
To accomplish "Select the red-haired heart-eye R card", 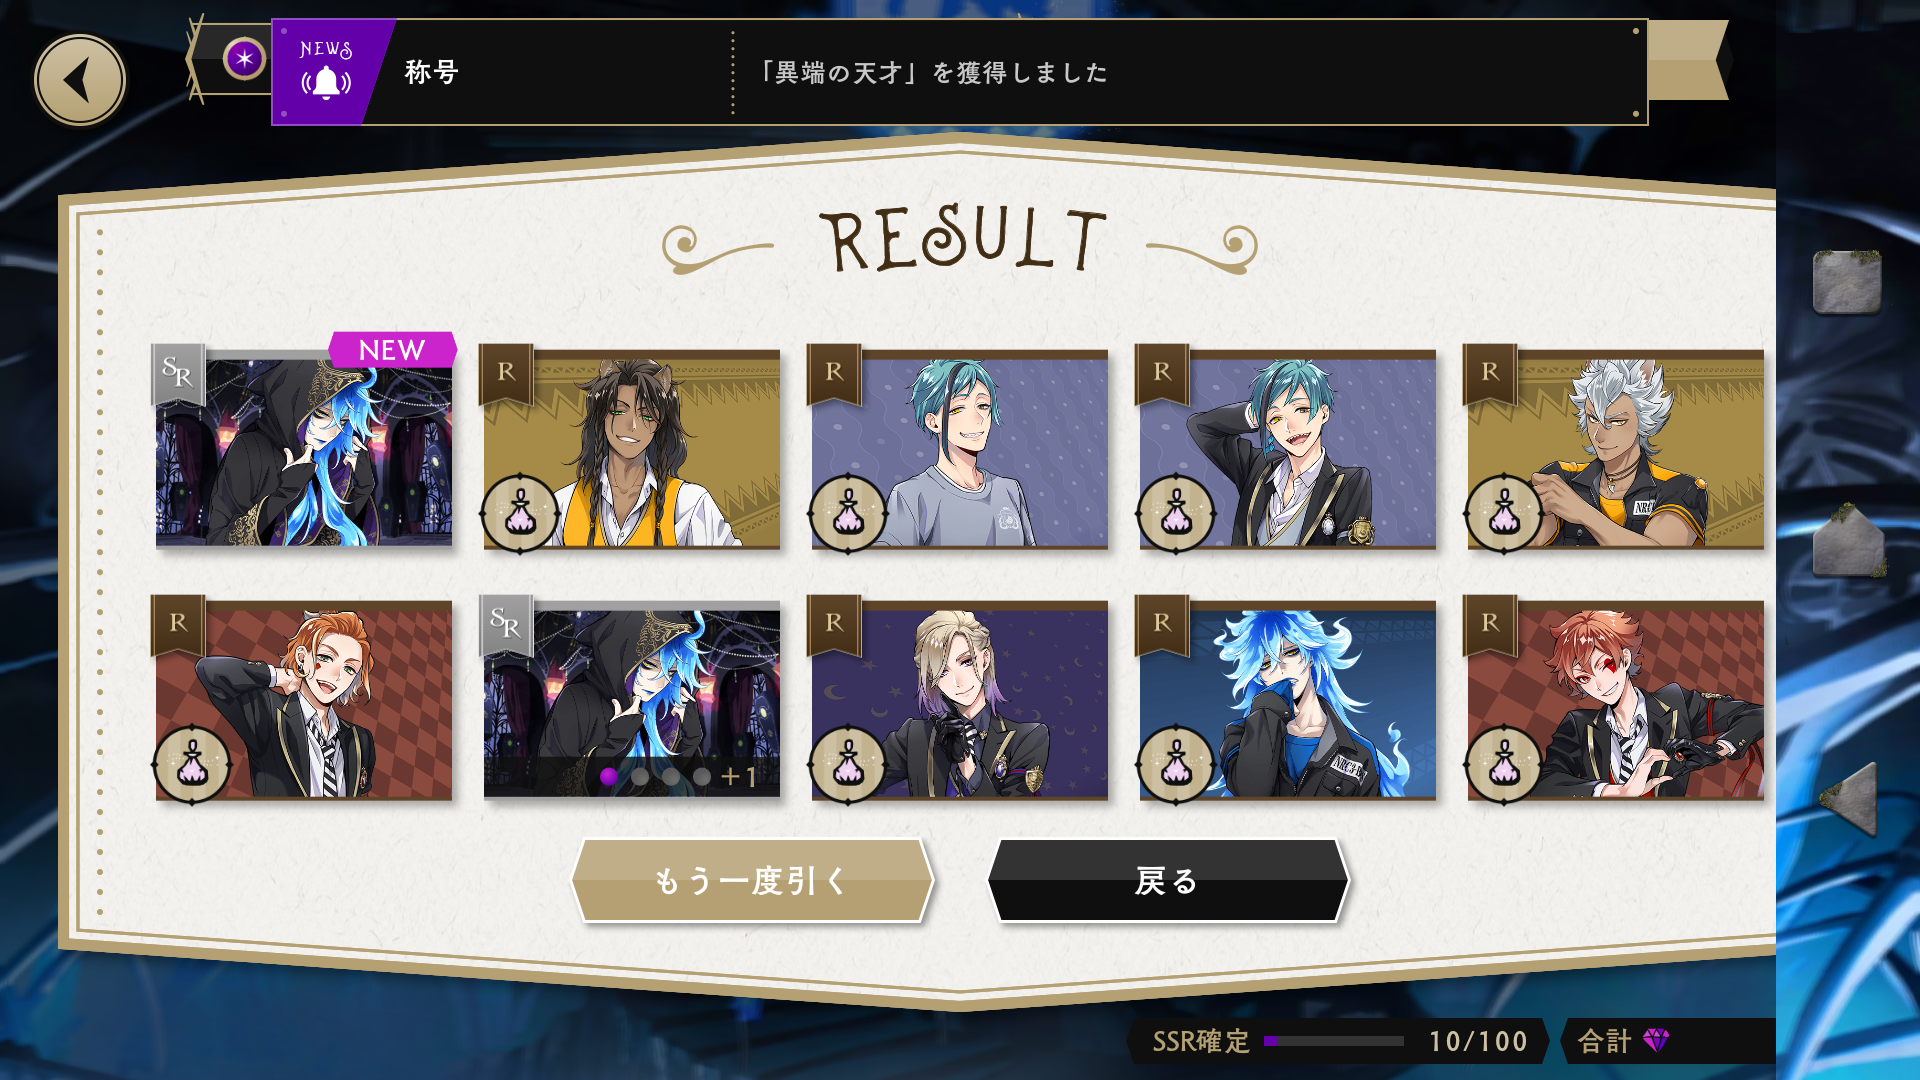I will (1616, 699).
